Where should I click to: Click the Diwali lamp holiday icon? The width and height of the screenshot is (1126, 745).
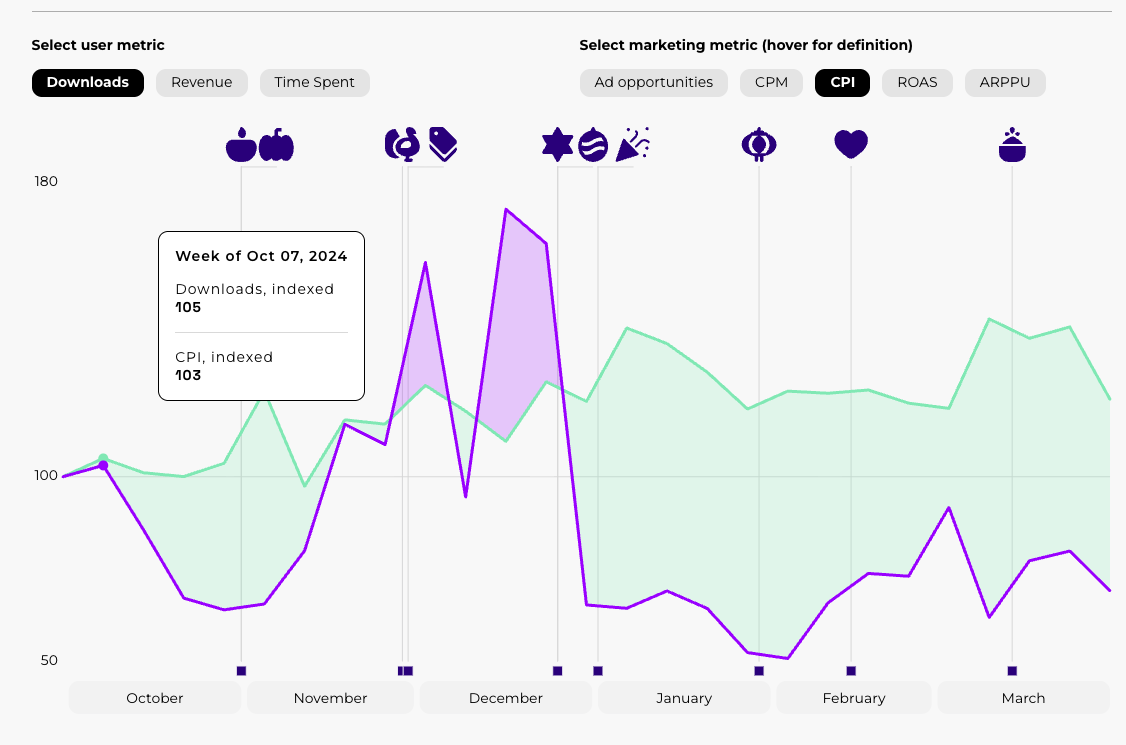241,145
